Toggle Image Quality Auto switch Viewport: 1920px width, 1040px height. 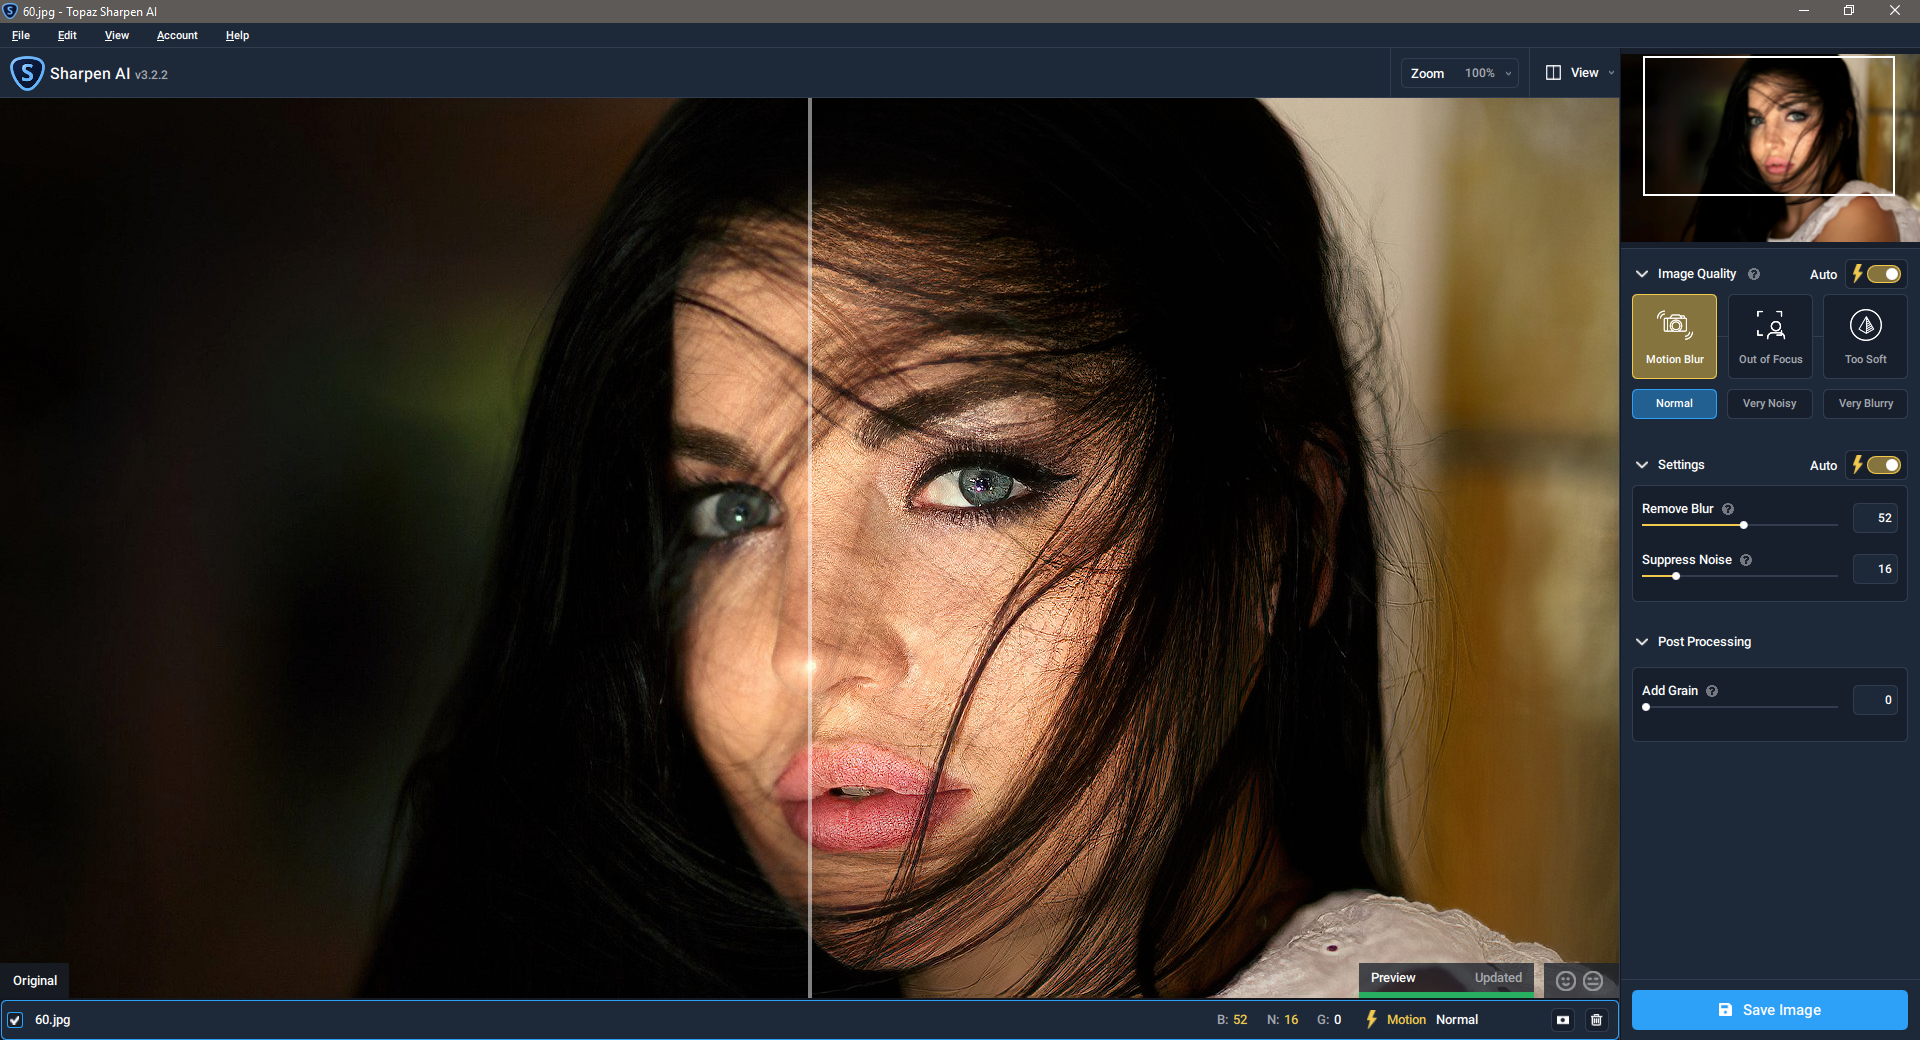(x=1883, y=274)
